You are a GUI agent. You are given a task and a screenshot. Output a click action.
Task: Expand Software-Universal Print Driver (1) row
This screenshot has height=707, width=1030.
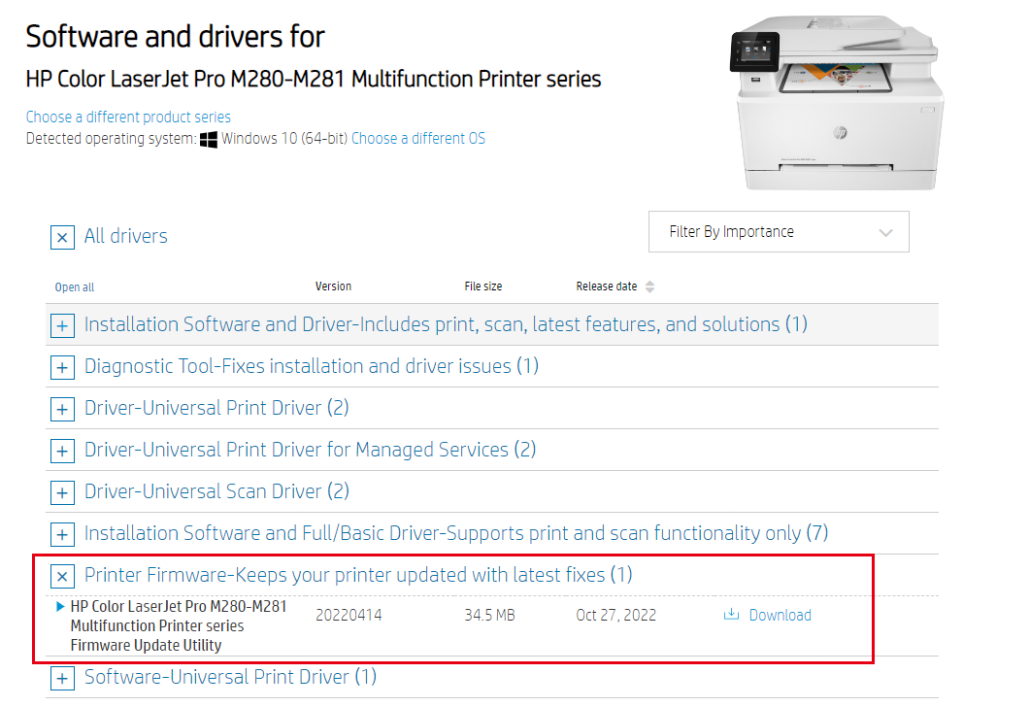(x=62, y=678)
